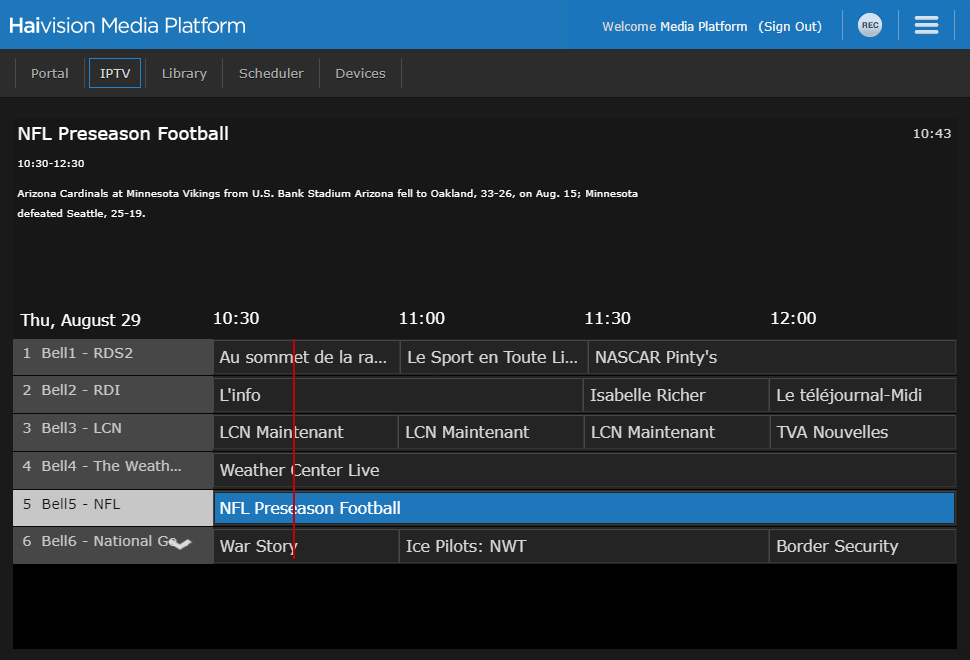The image size is (970, 660).
Task: Click the Sign Out link
Action: click(790, 25)
